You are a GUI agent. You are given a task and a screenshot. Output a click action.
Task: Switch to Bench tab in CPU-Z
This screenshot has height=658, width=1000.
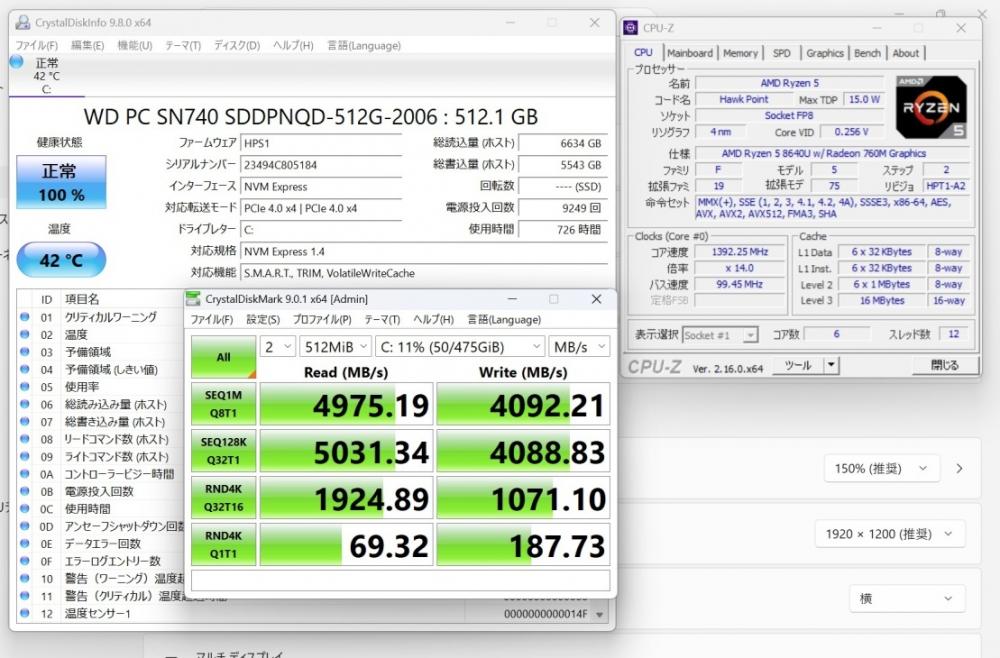[867, 53]
